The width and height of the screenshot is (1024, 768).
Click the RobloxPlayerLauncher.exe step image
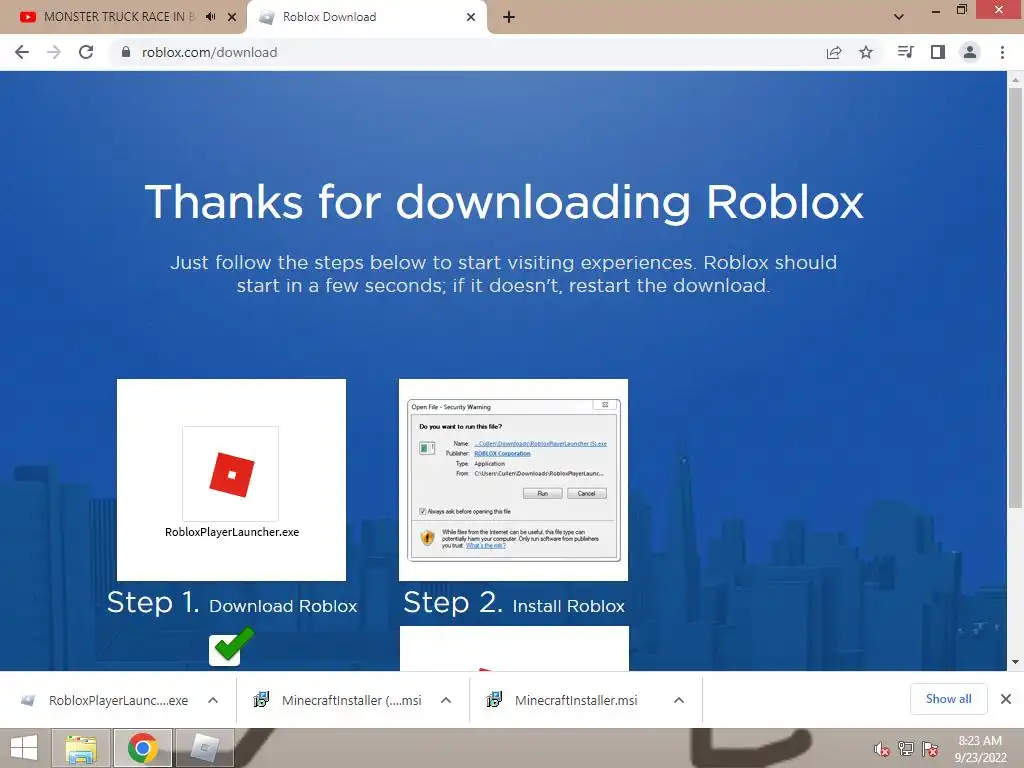pos(231,480)
